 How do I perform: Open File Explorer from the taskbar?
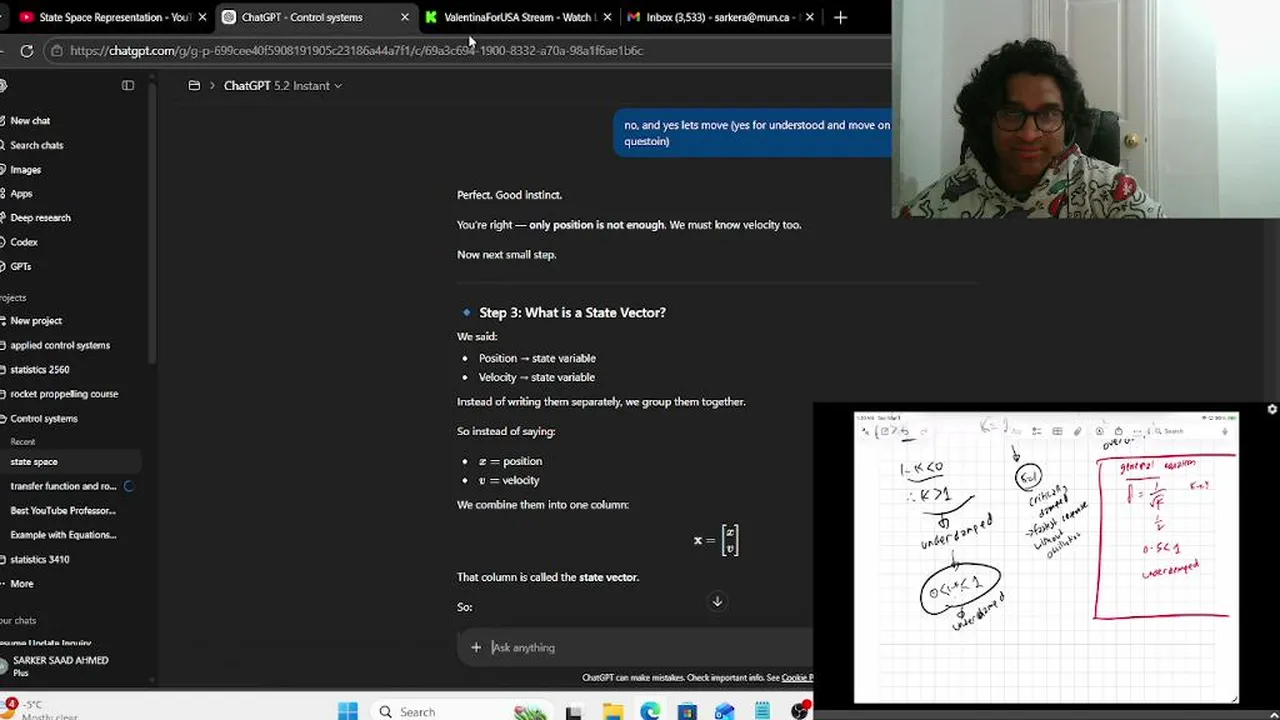tap(612, 712)
